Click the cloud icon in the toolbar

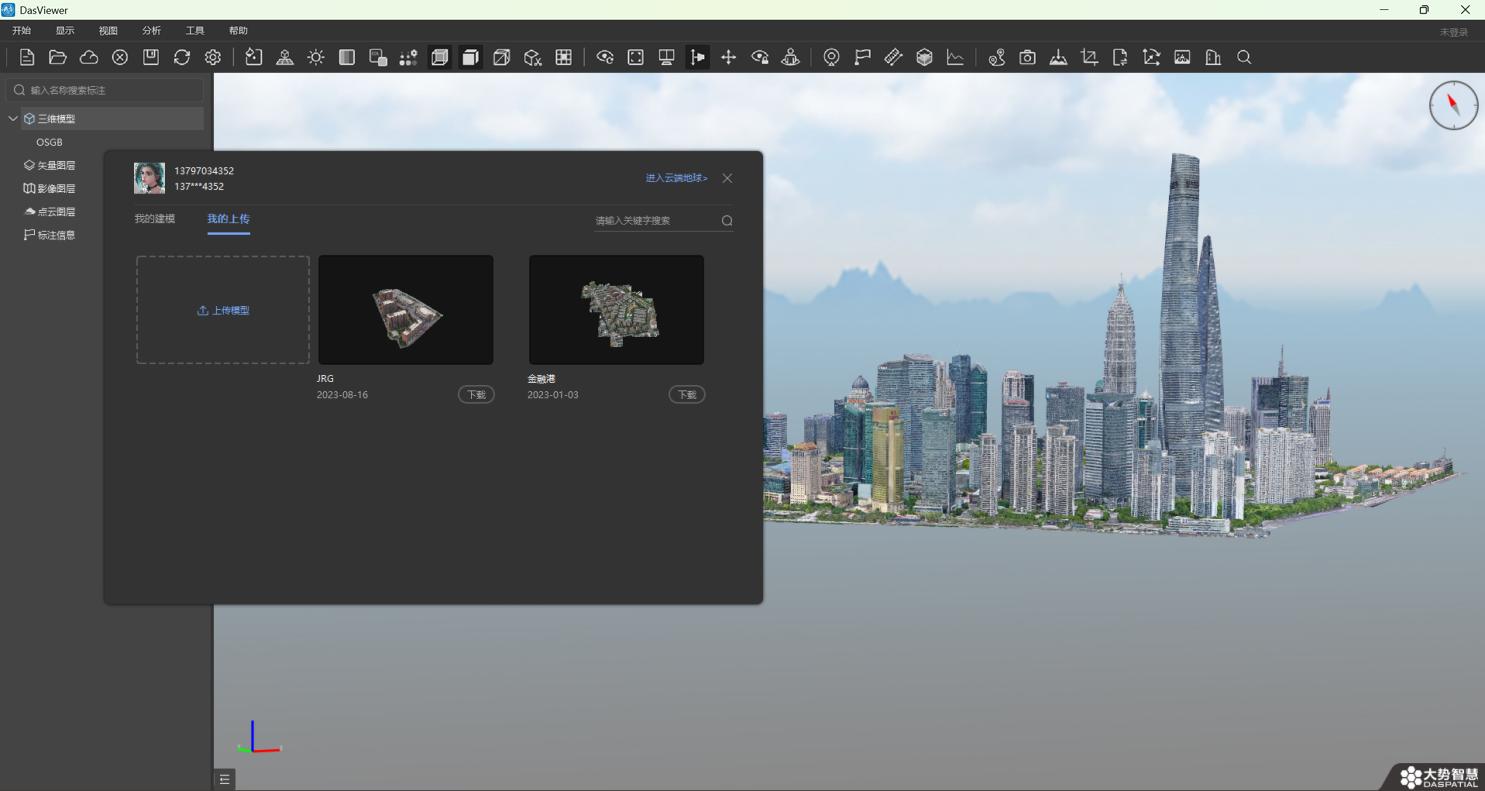(89, 58)
